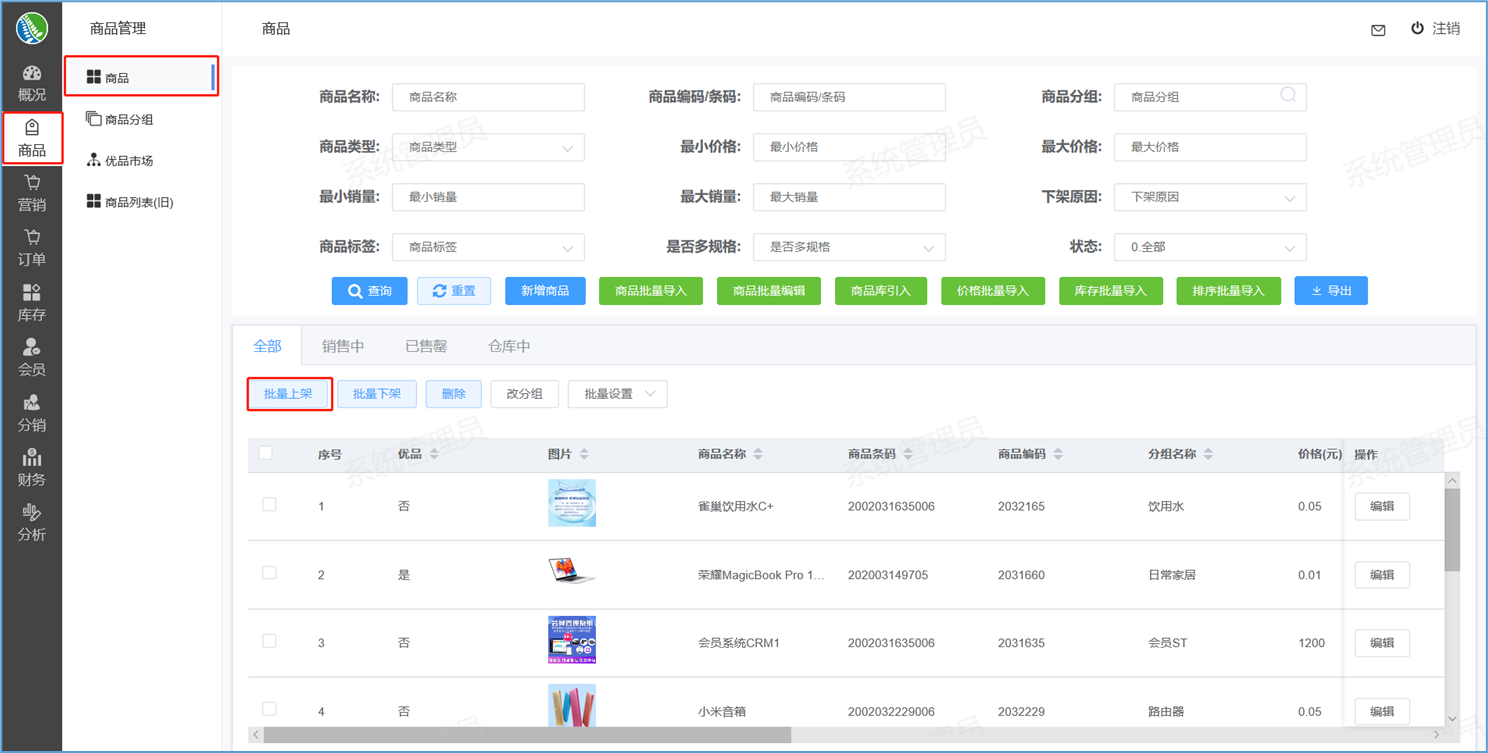Click the 商品名称 input field
Screen dimensions: 1488x753
tap(488, 97)
